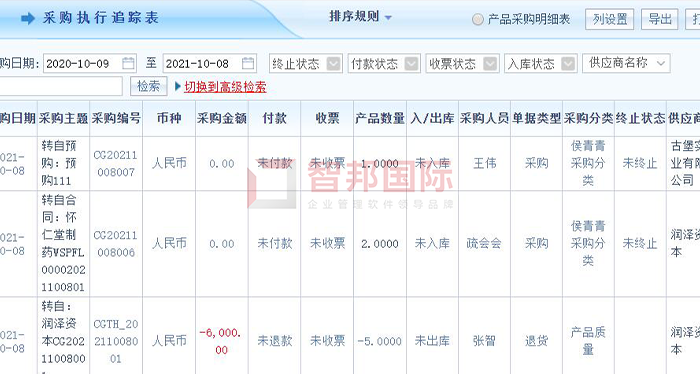Click the 导出 button
700x374 pixels.
660,19
